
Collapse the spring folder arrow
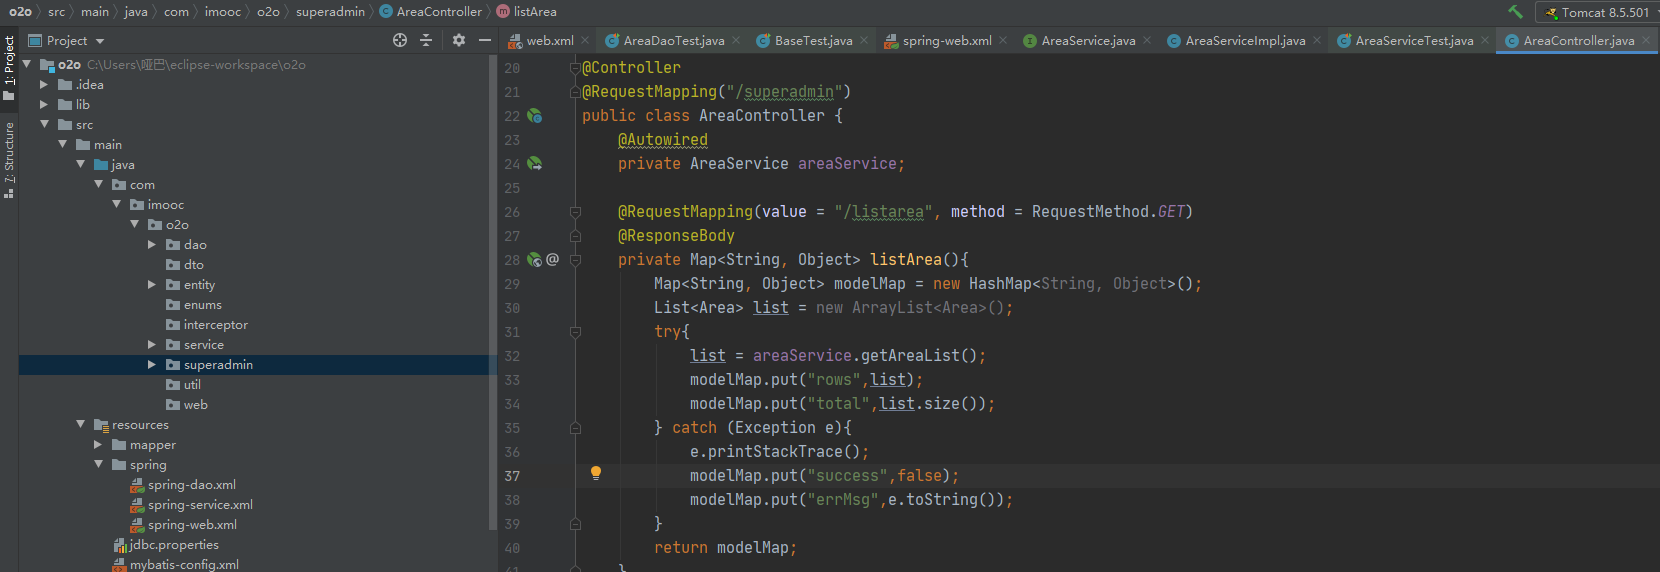click(98, 465)
